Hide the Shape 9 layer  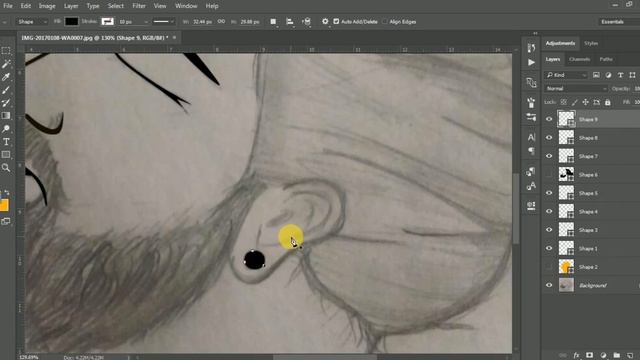pos(549,119)
